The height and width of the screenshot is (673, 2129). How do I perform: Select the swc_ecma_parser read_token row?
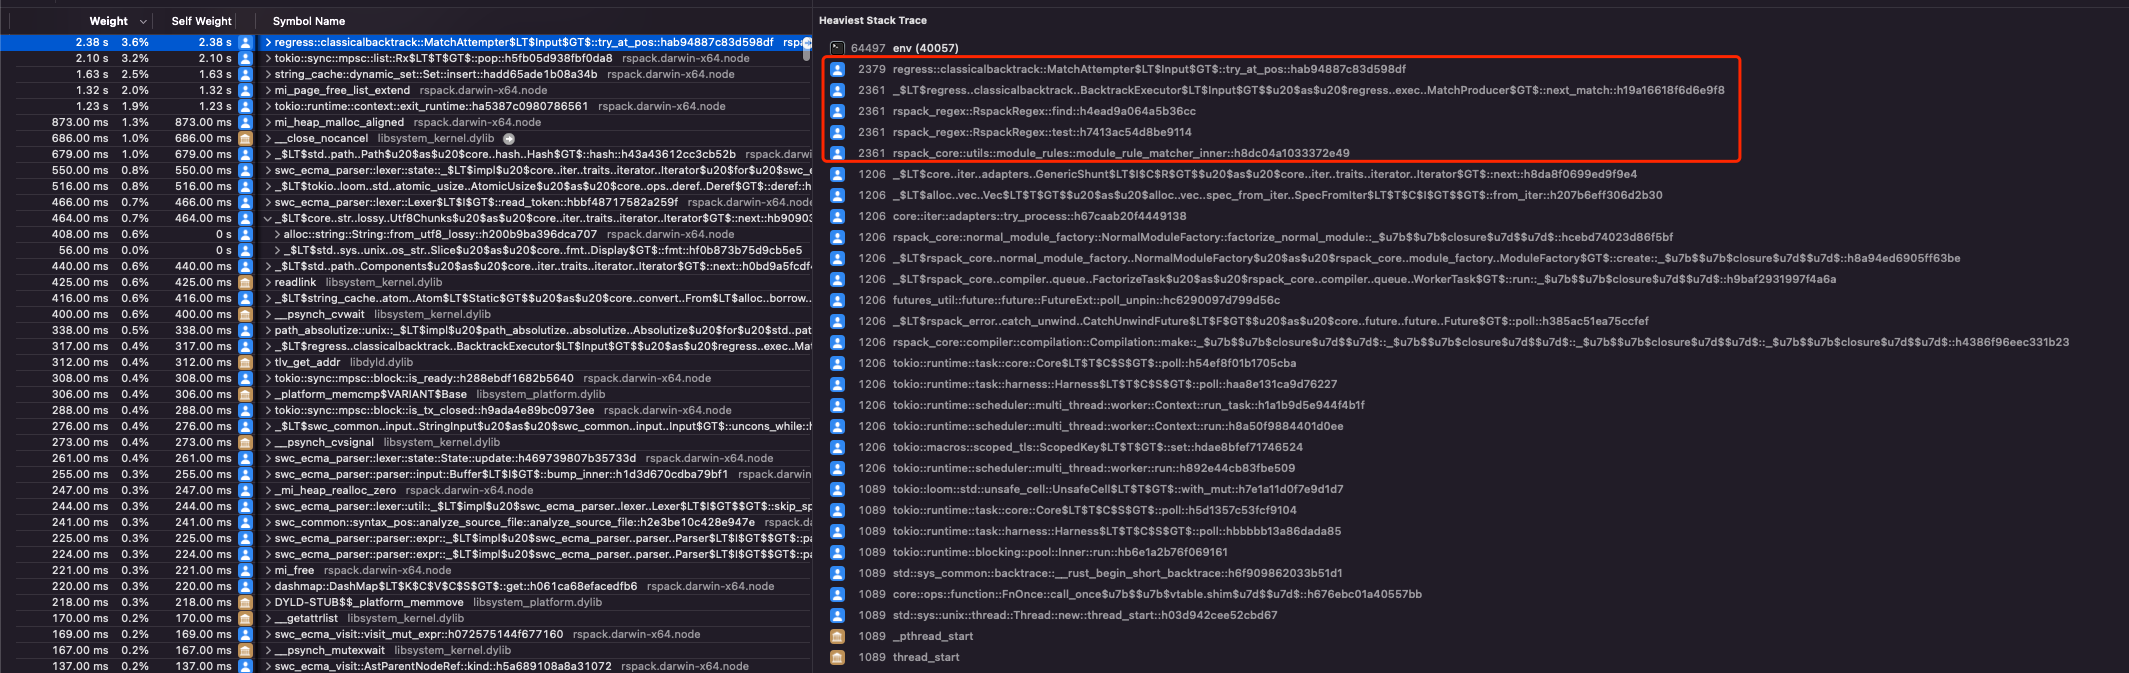(406, 202)
